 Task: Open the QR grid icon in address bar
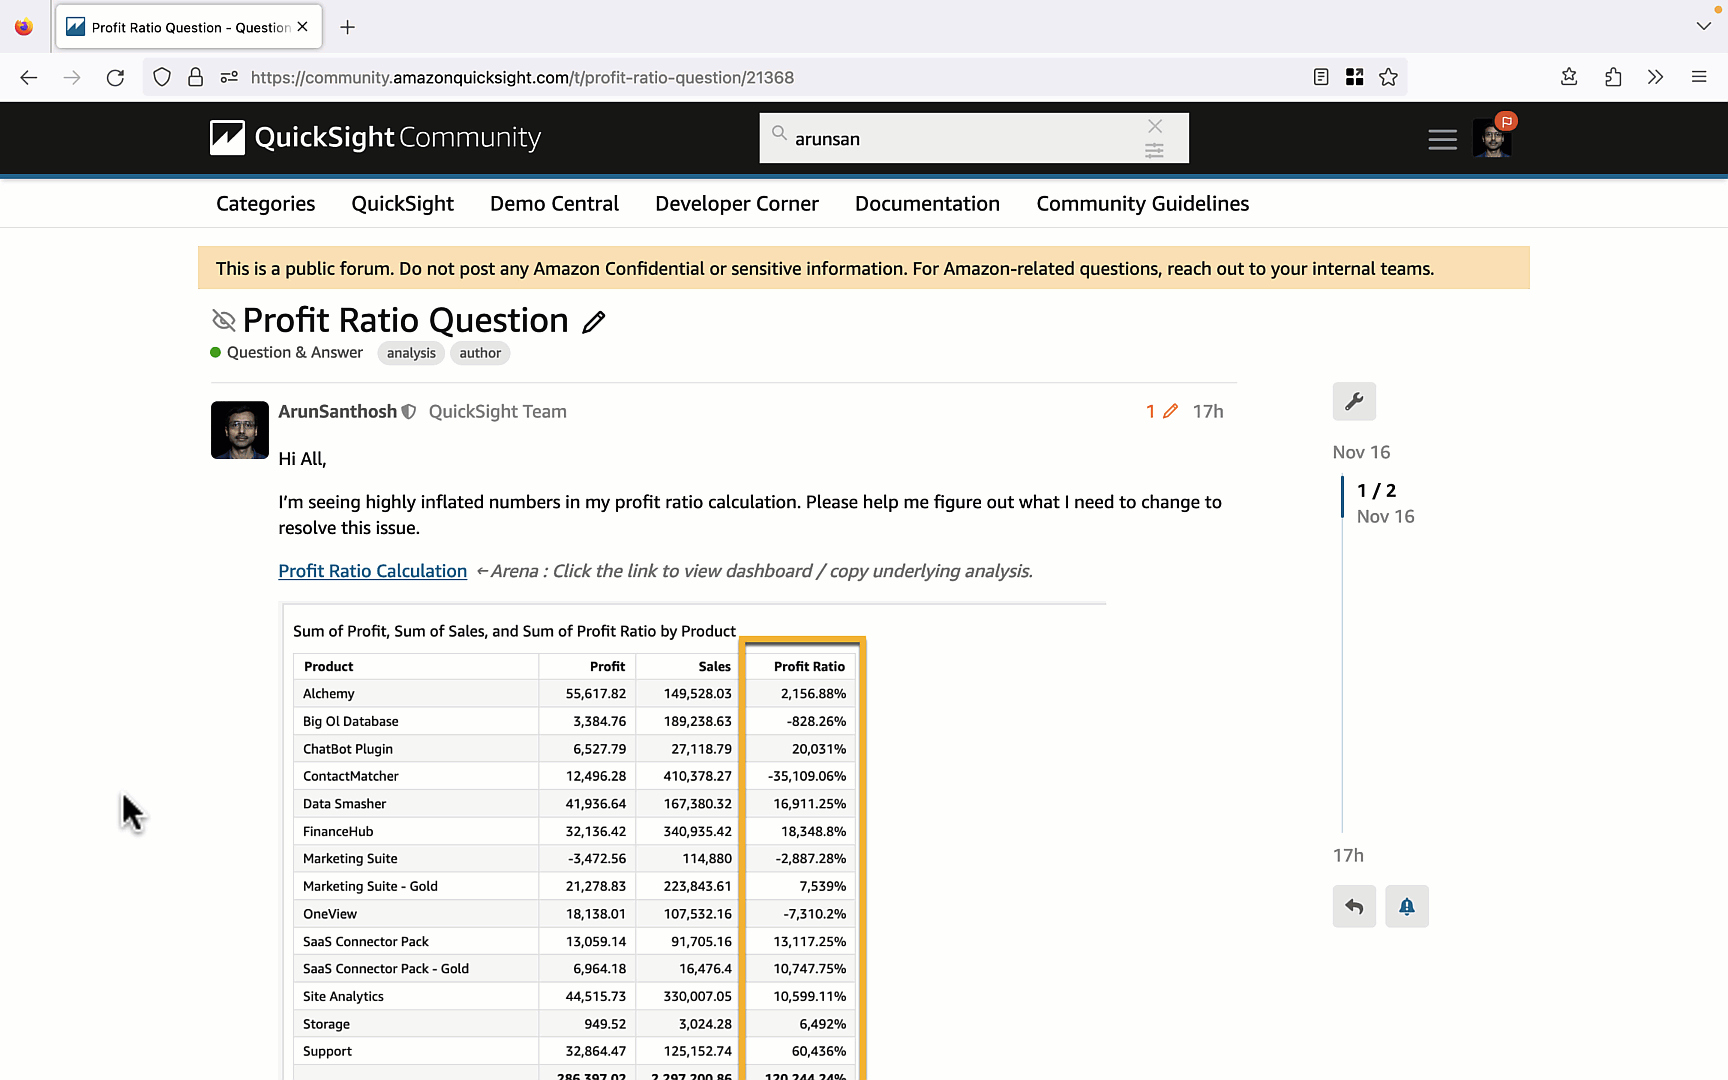(1355, 77)
